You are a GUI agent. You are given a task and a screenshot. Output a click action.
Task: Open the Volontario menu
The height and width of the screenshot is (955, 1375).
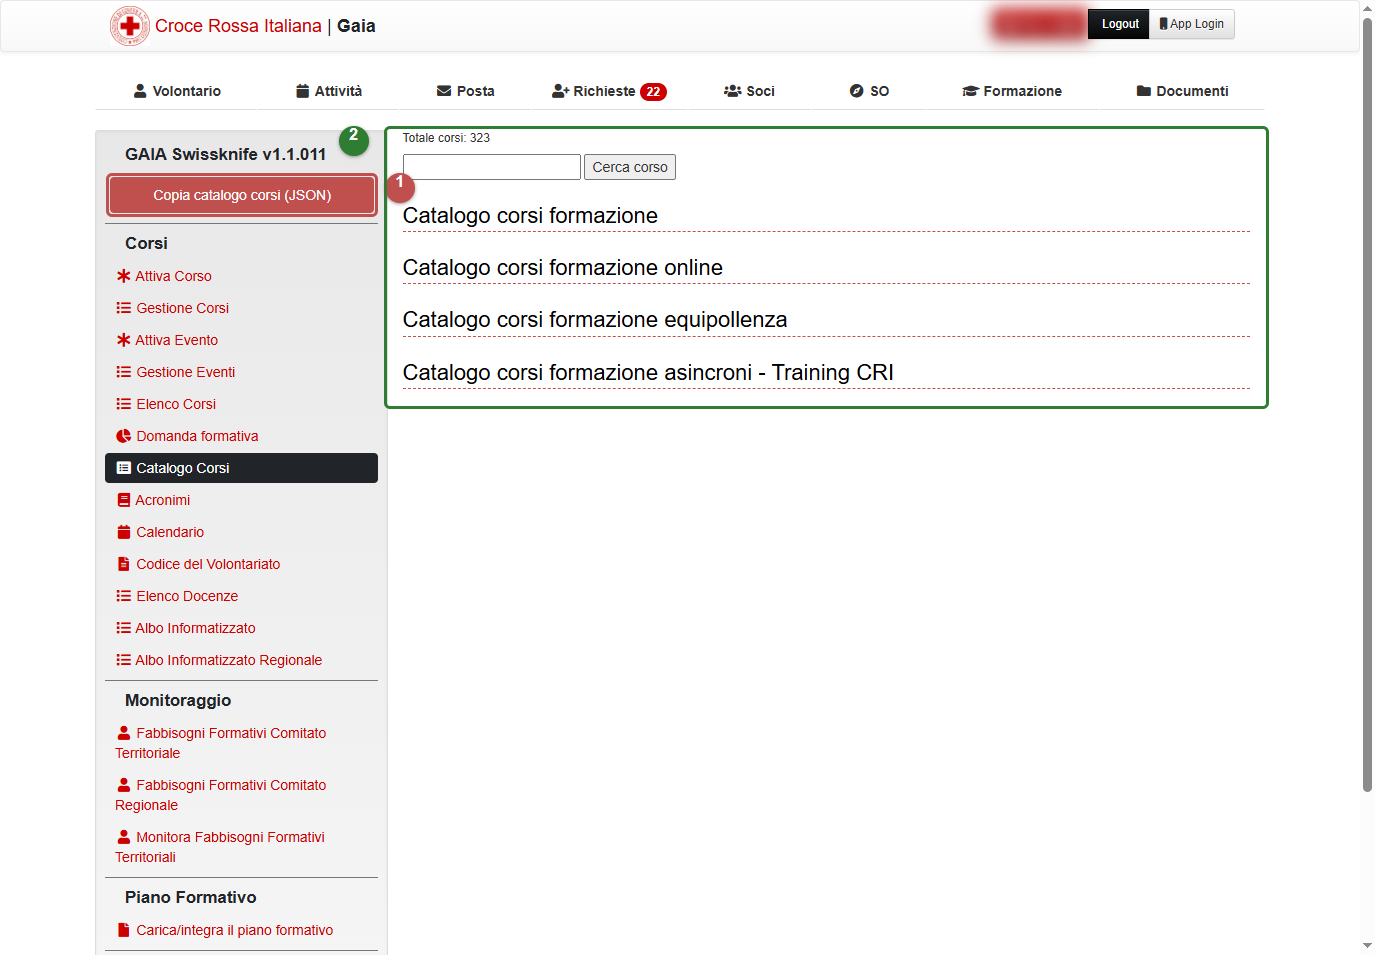pyautogui.click(x=177, y=91)
